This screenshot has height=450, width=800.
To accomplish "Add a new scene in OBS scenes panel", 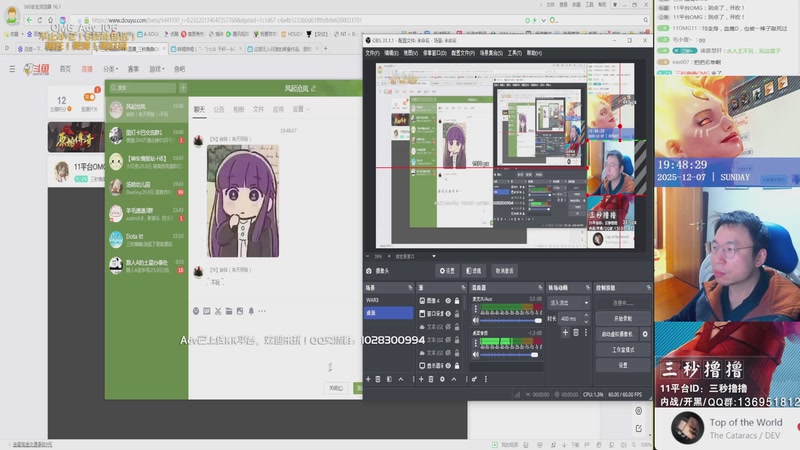I will [368, 379].
